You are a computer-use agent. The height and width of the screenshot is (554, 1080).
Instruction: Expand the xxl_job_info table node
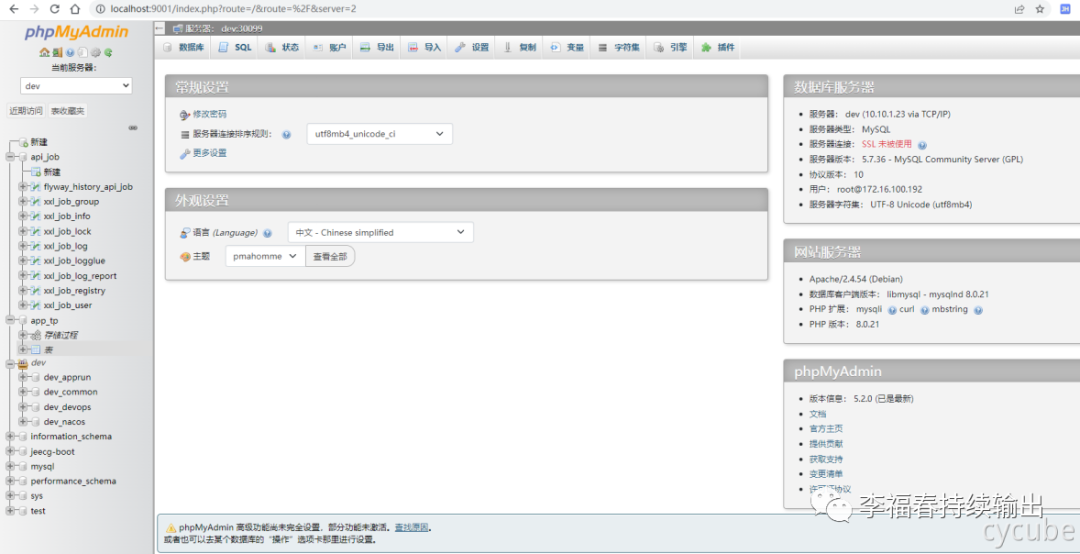(x=23, y=216)
